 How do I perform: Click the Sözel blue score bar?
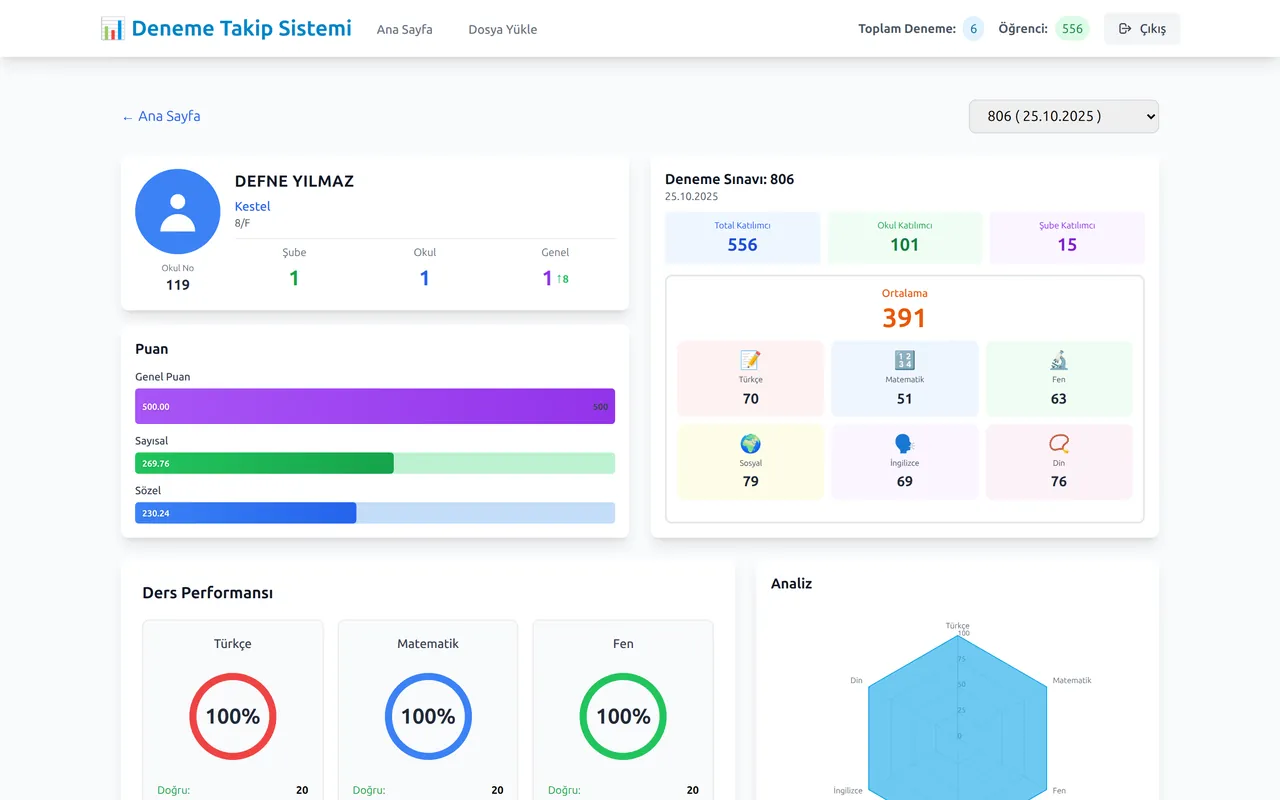click(x=375, y=513)
